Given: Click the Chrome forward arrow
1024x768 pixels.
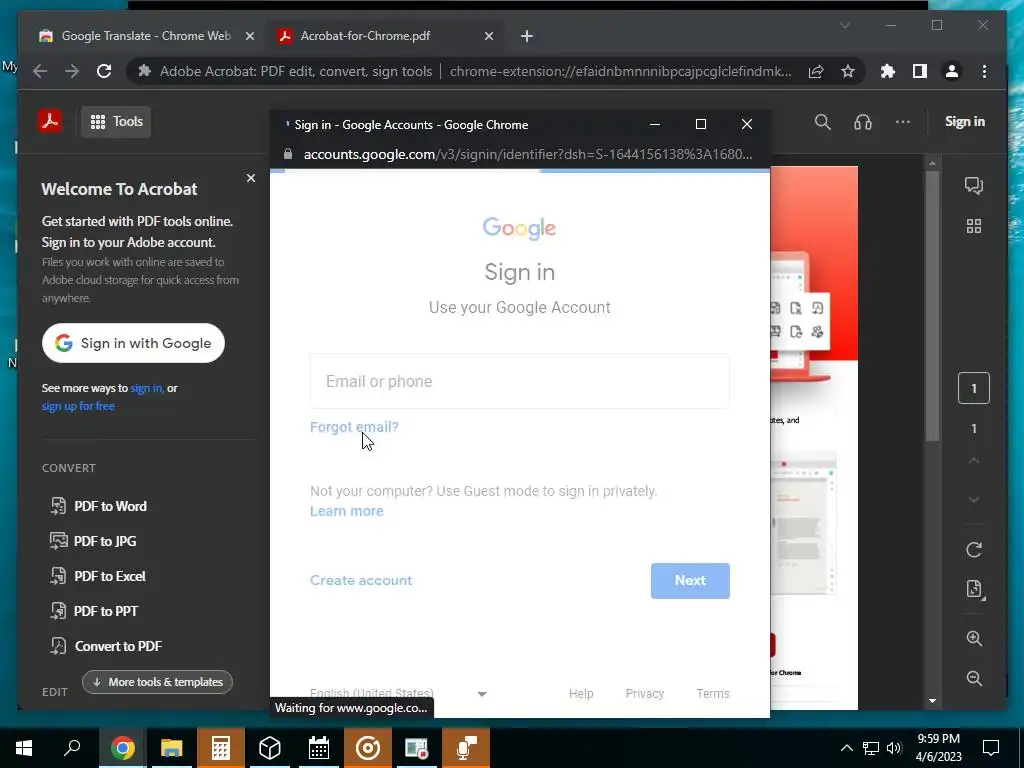Looking at the screenshot, I should coord(72,71).
